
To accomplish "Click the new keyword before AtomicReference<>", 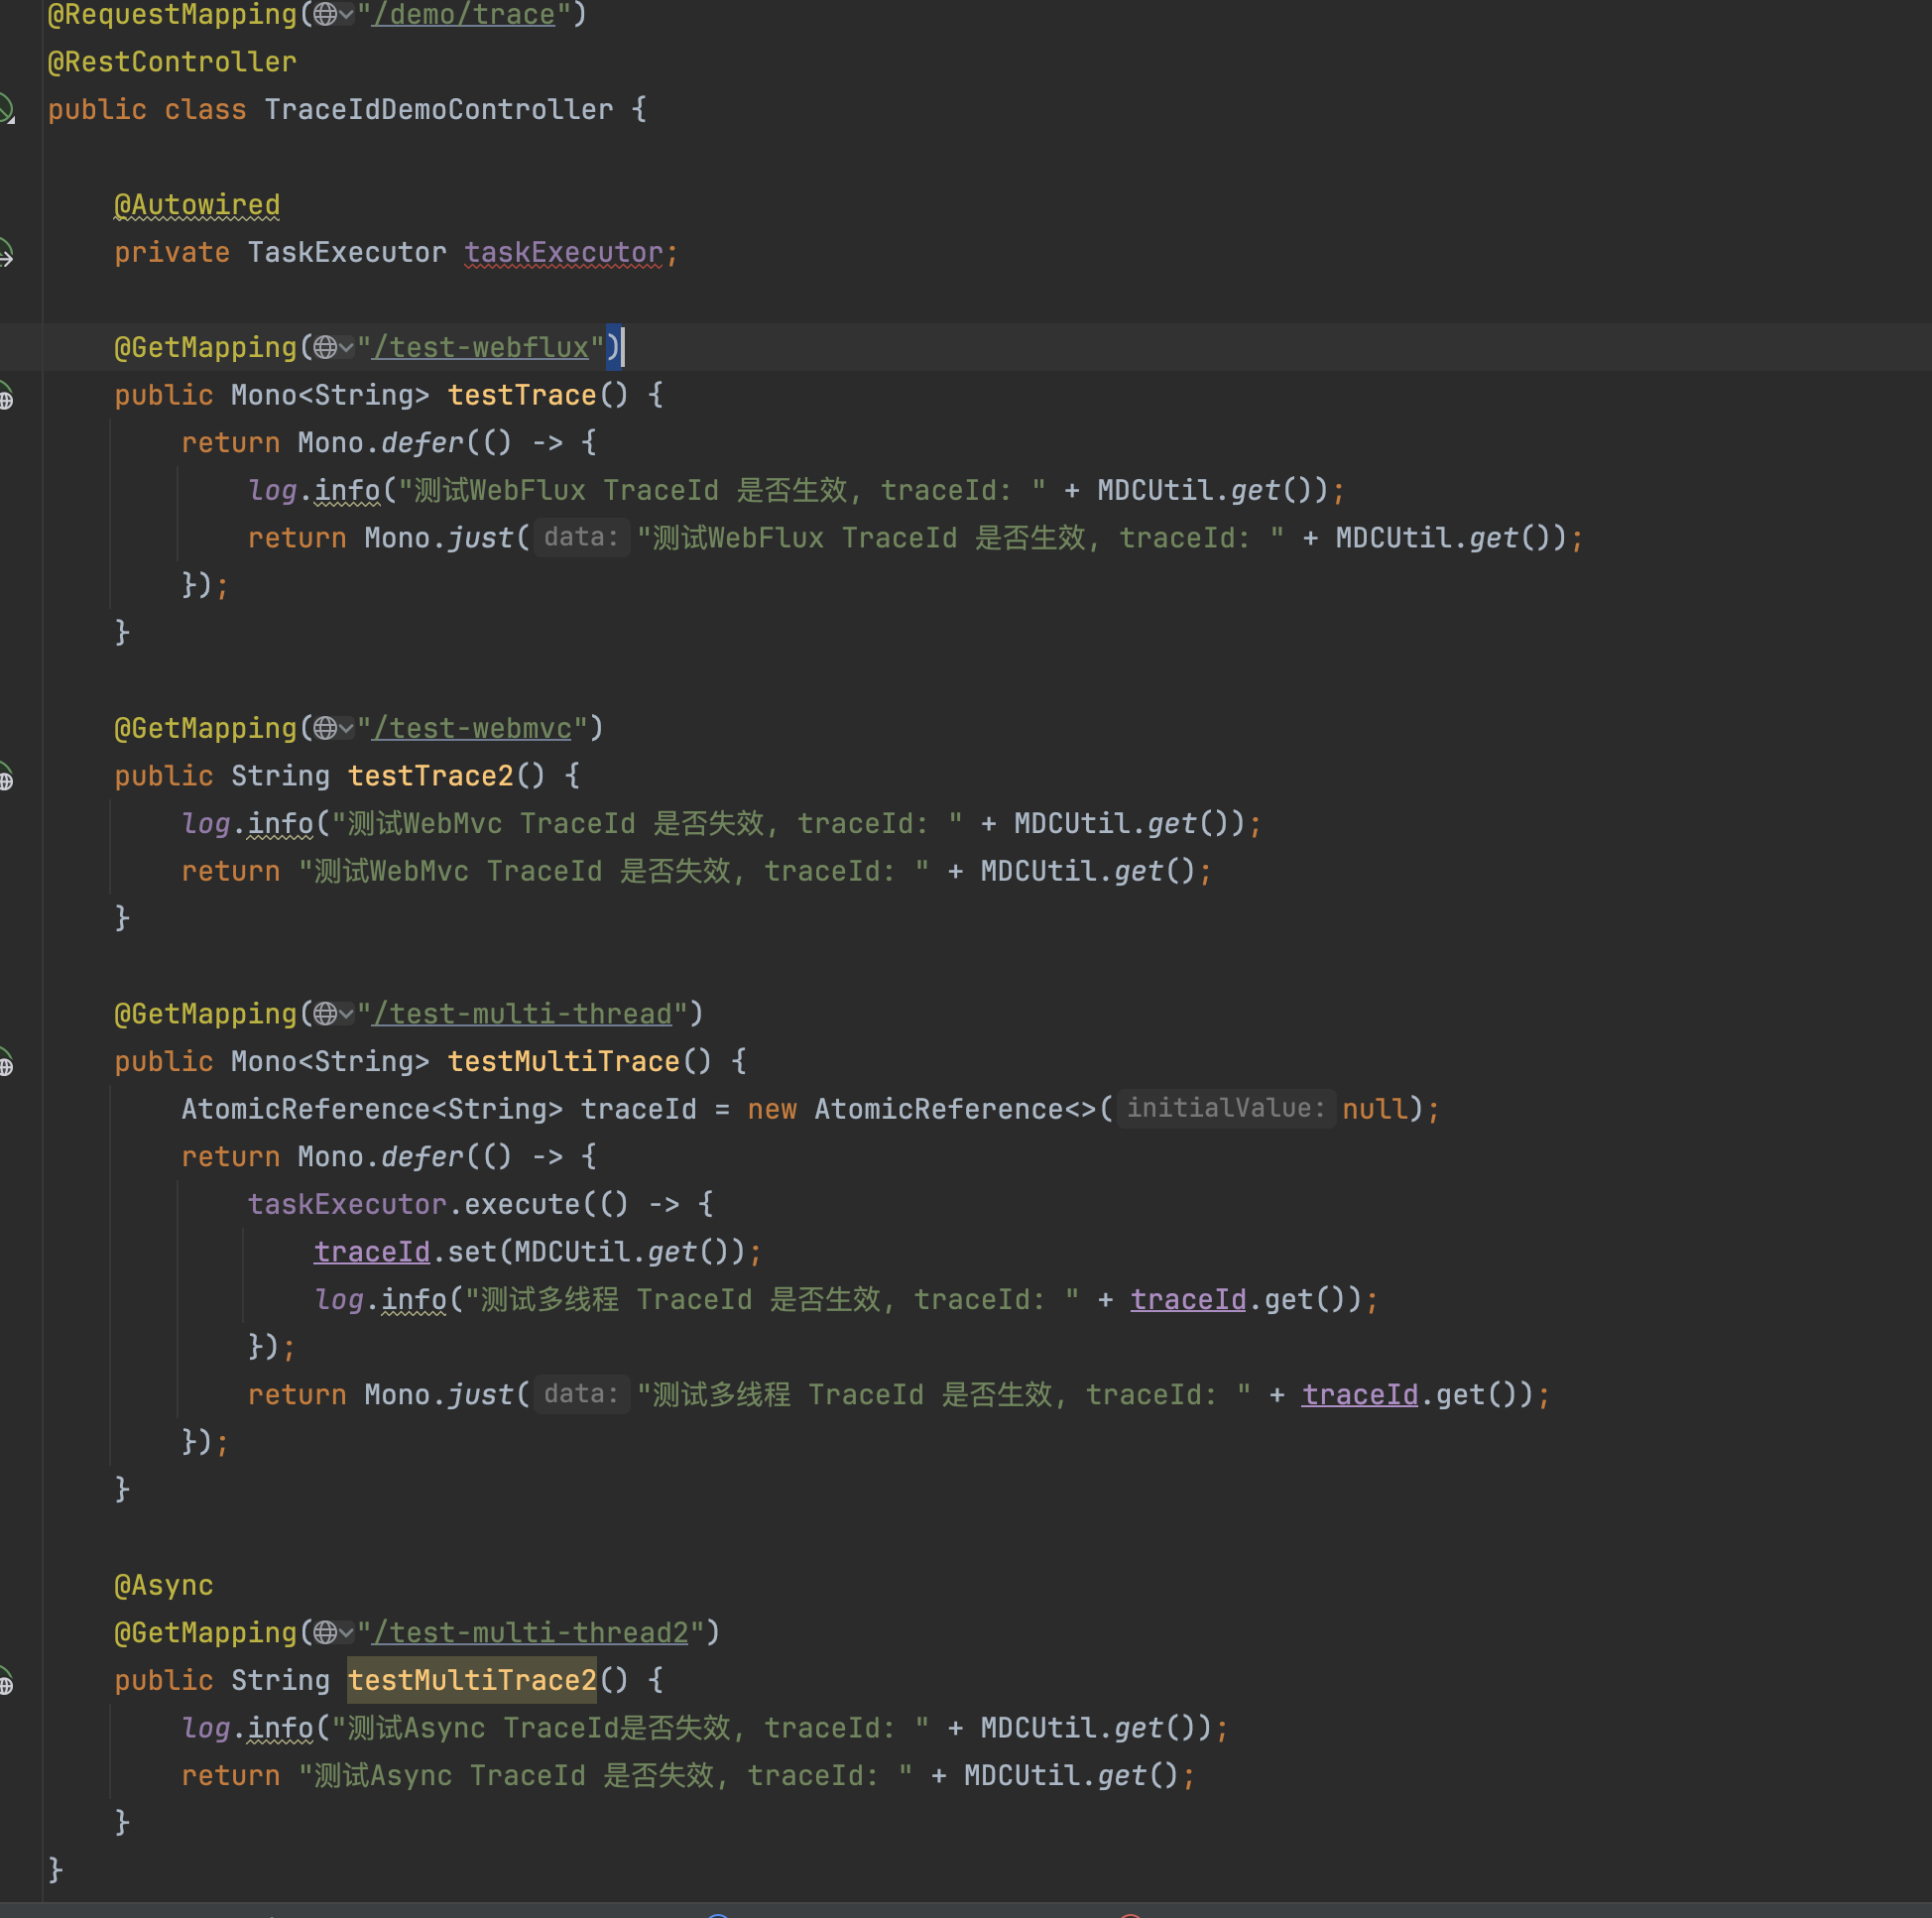I will (772, 1110).
